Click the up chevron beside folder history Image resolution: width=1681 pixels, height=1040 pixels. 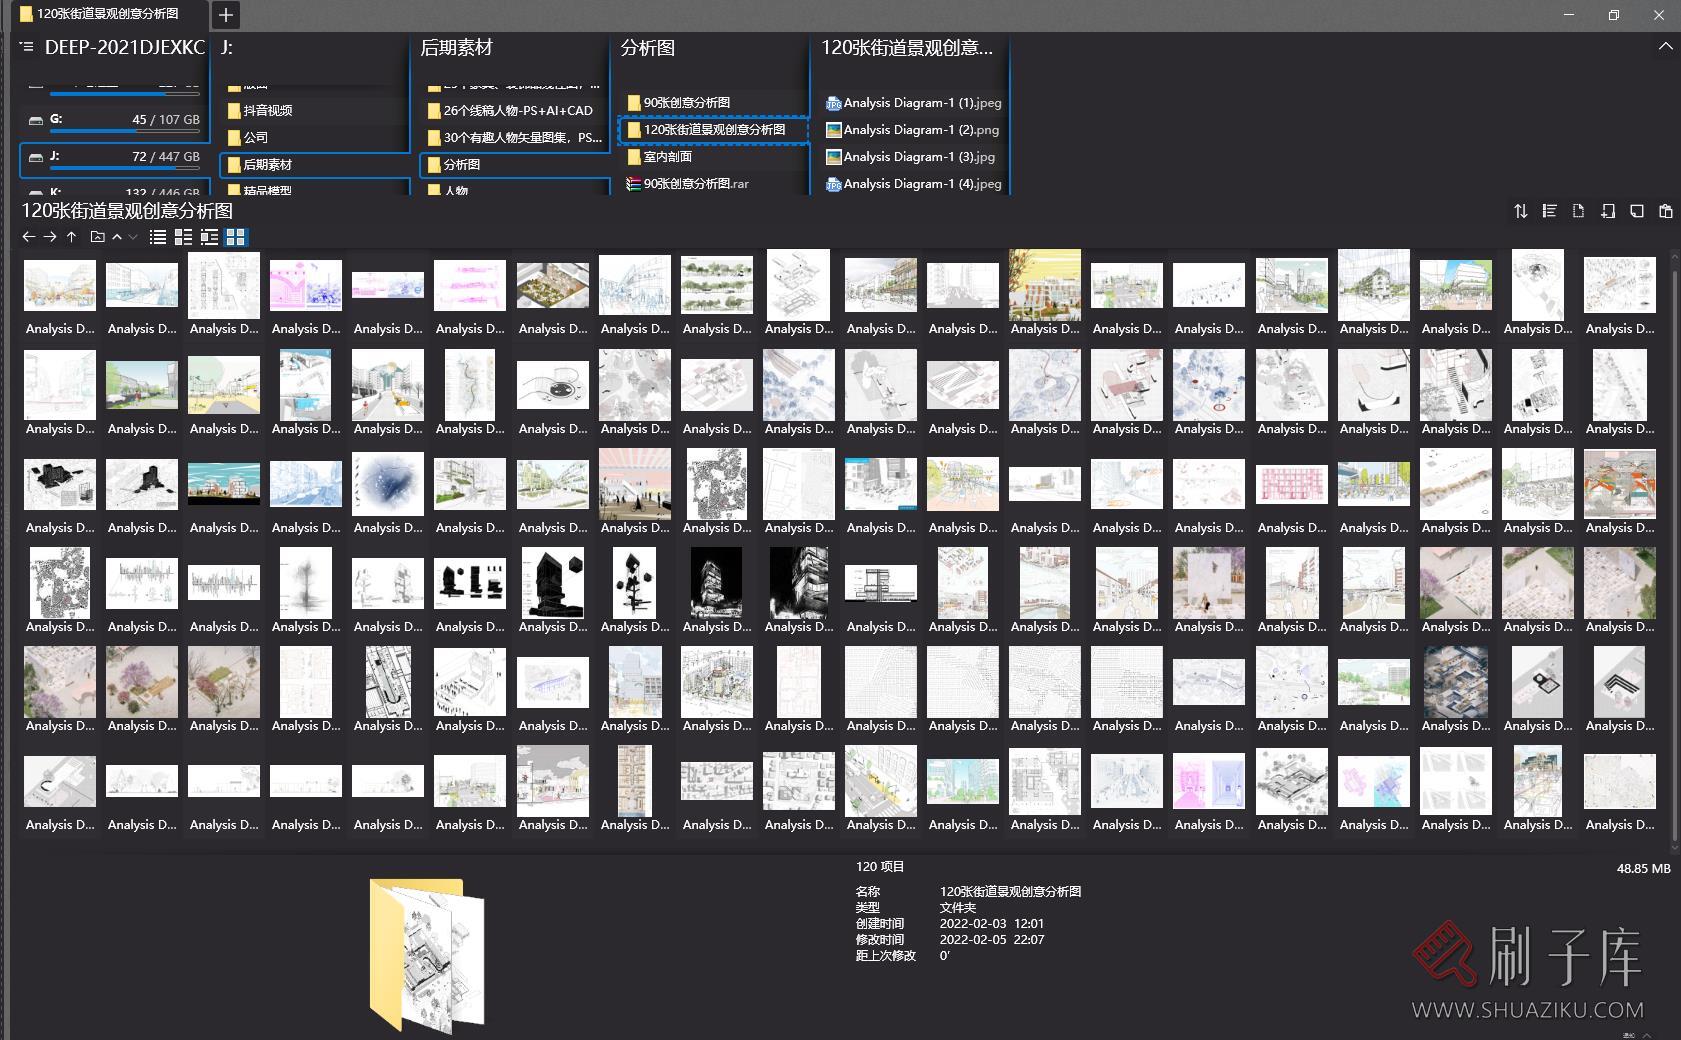[x=117, y=237]
